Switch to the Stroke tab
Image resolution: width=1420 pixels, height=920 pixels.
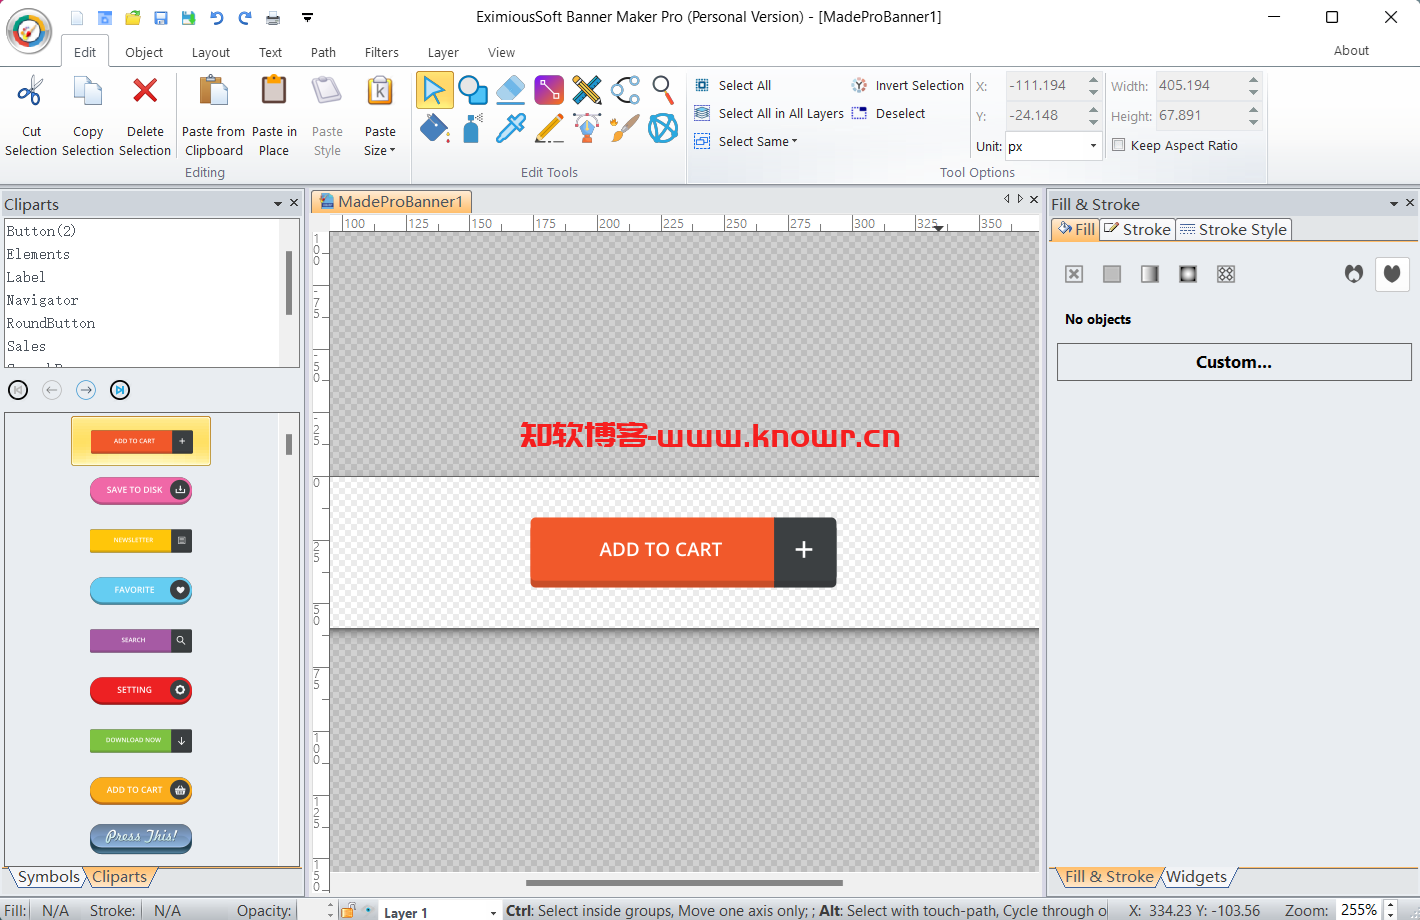1138,230
